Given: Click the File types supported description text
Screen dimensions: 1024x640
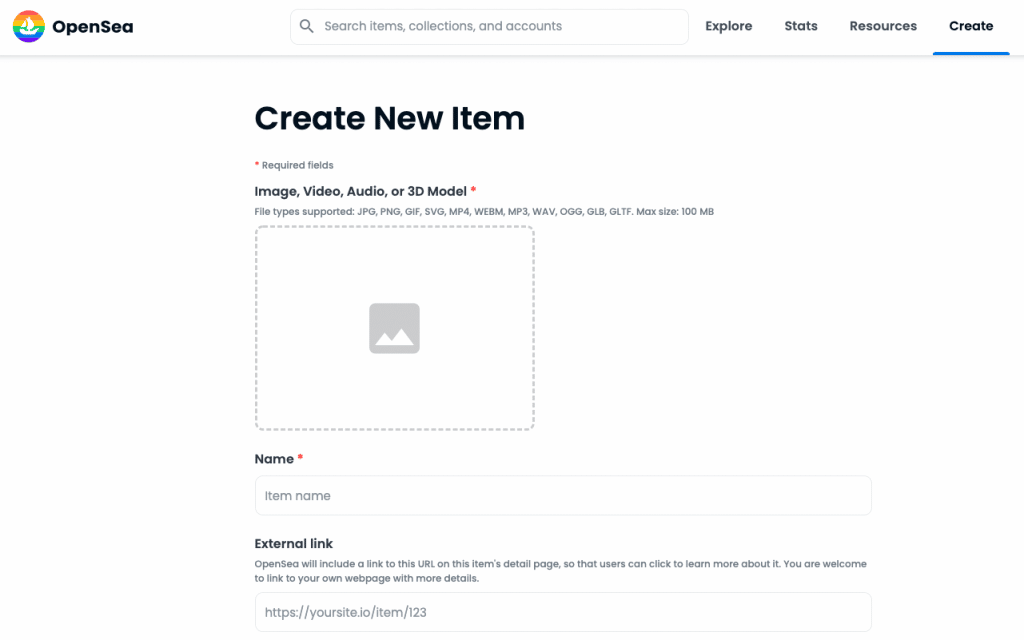Looking at the screenshot, I should [x=484, y=212].
